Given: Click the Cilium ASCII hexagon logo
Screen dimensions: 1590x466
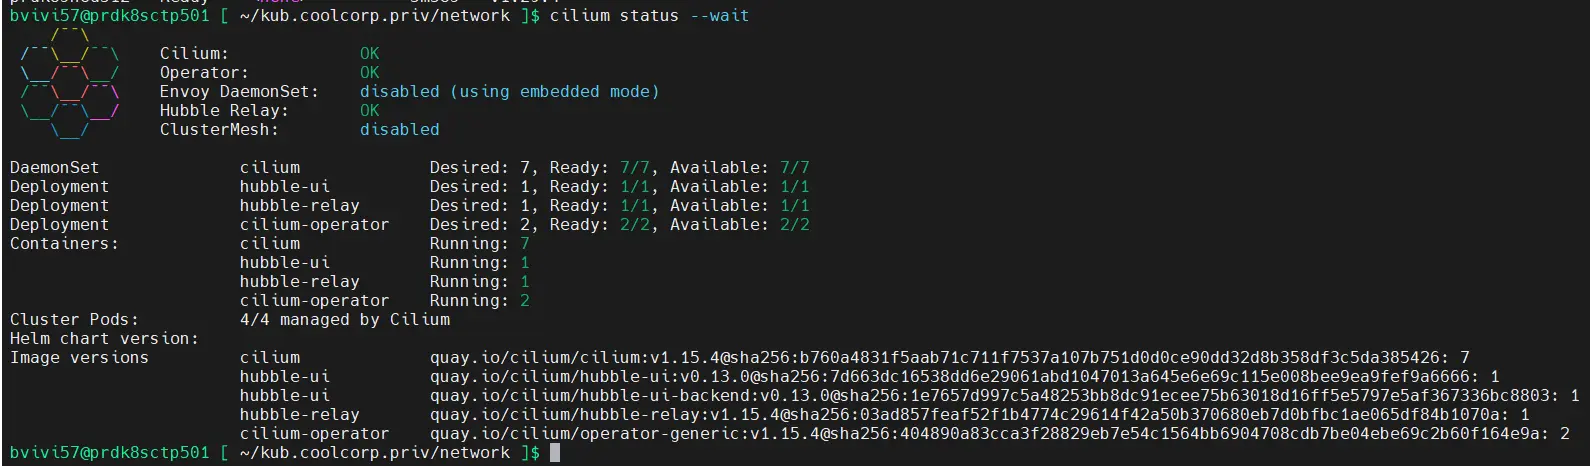Looking at the screenshot, I should point(70,91).
